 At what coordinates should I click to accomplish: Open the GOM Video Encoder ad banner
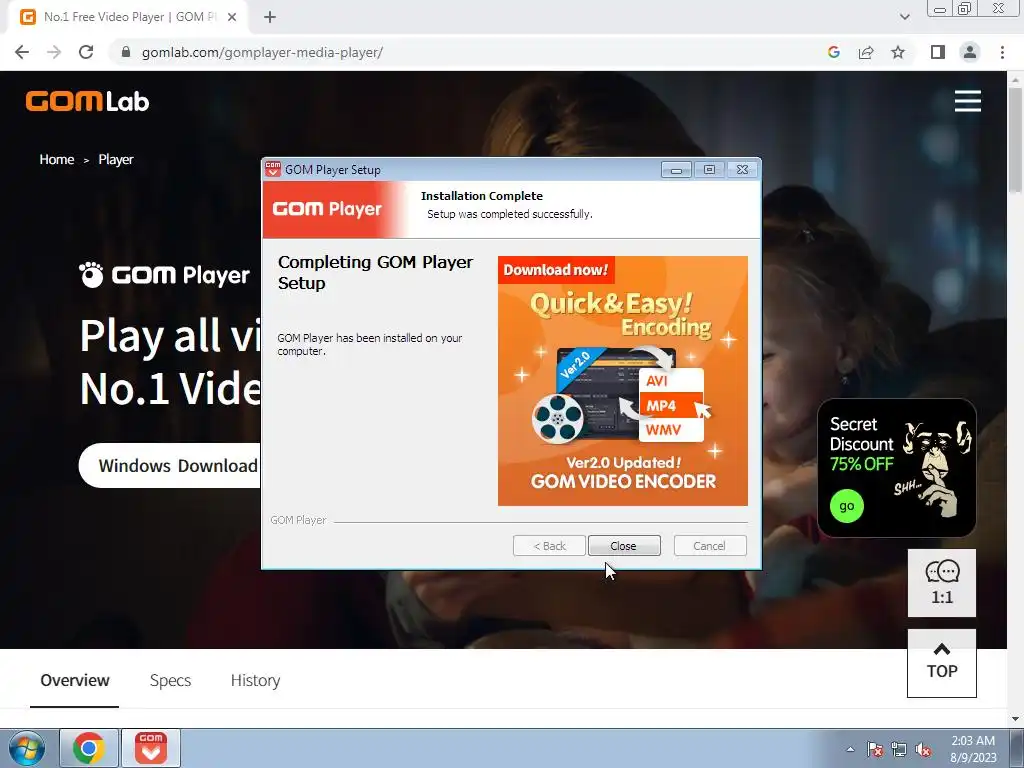coord(622,381)
